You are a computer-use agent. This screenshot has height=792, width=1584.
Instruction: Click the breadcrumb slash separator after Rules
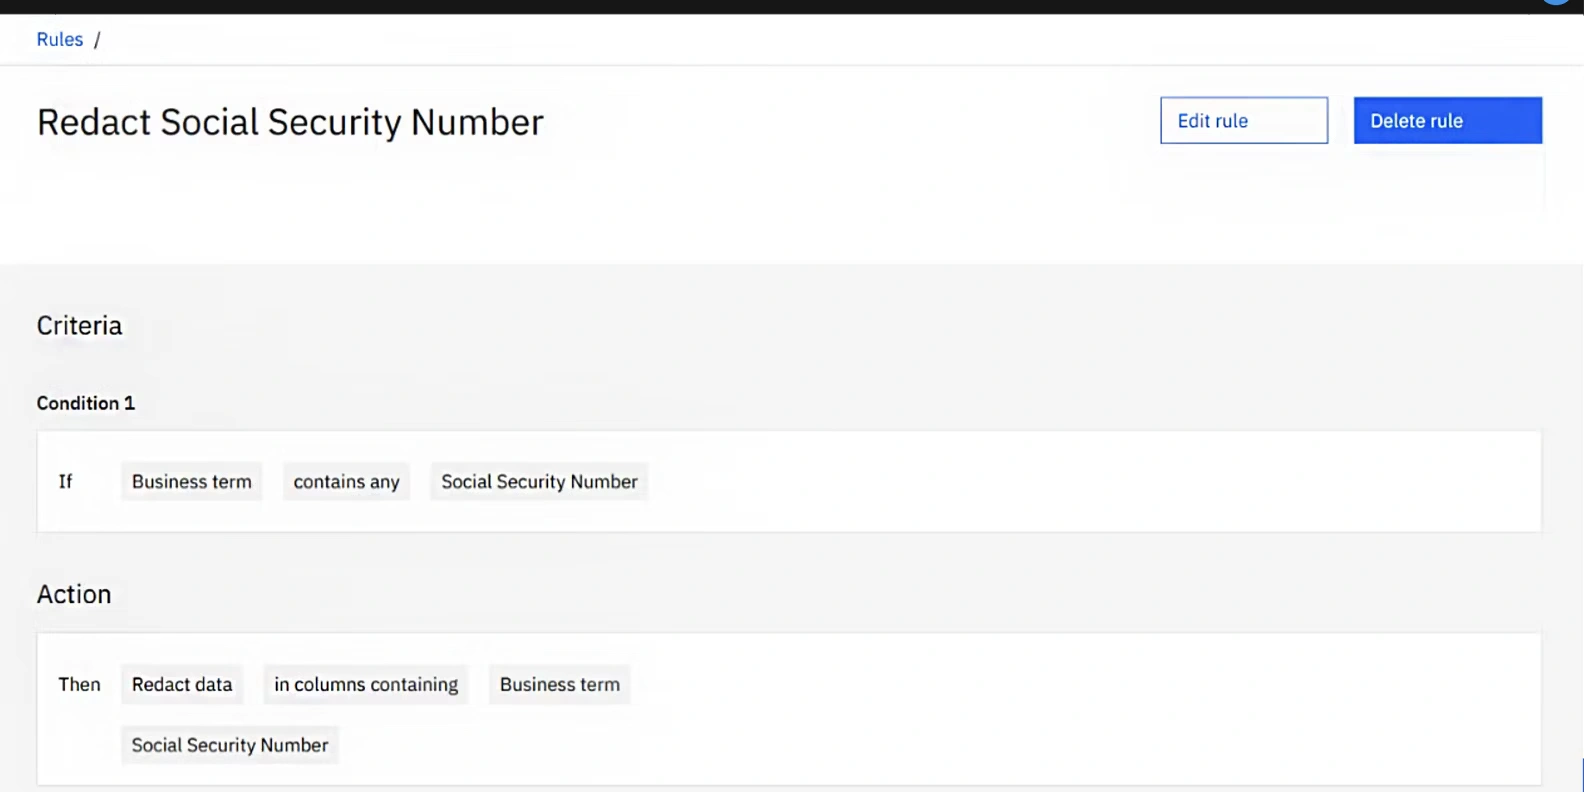tap(97, 40)
